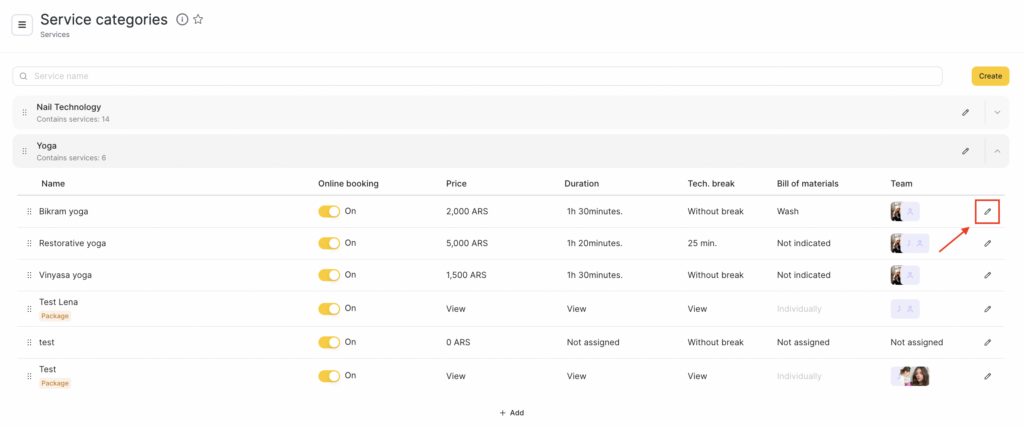1024x427 pixels.
Task: Expand the Nail Technology category
Action: (997, 113)
